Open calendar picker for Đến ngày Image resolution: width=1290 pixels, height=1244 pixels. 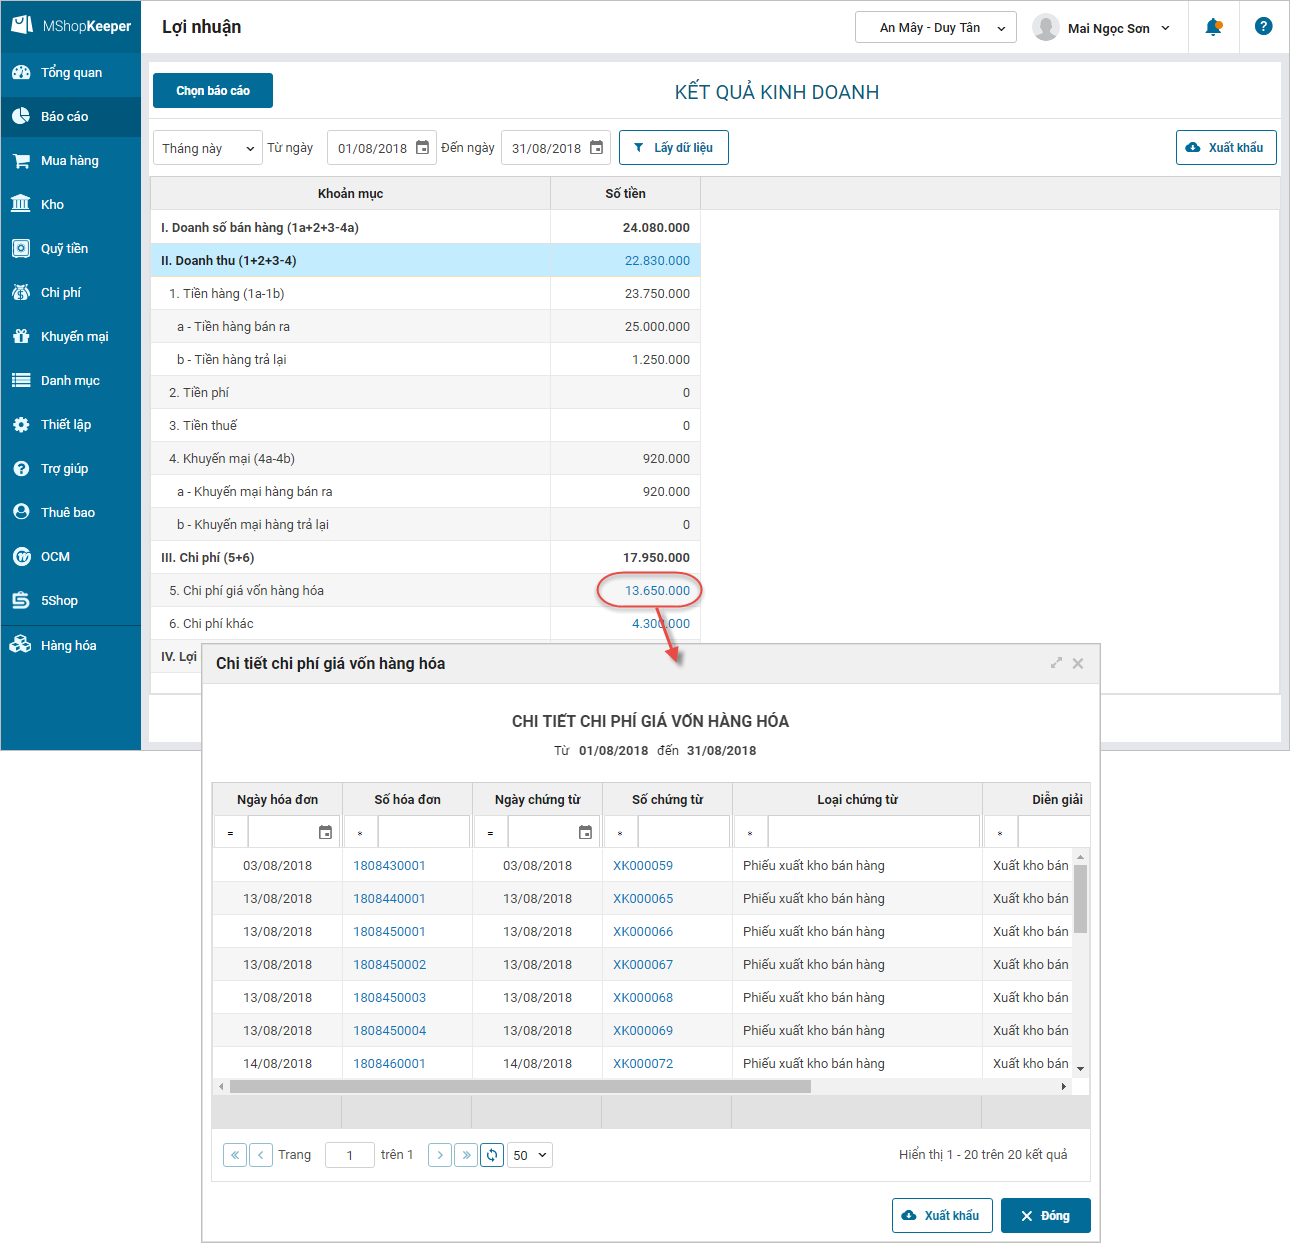click(596, 148)
